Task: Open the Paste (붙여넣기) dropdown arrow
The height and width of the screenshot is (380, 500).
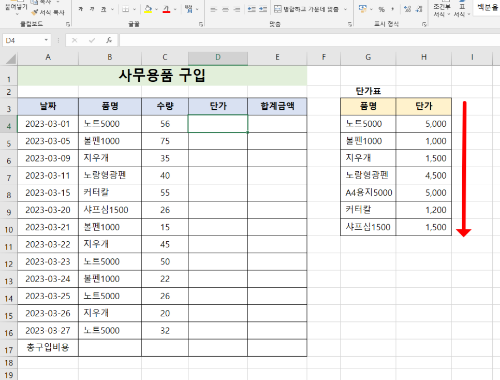Action: tap(17, 14)
